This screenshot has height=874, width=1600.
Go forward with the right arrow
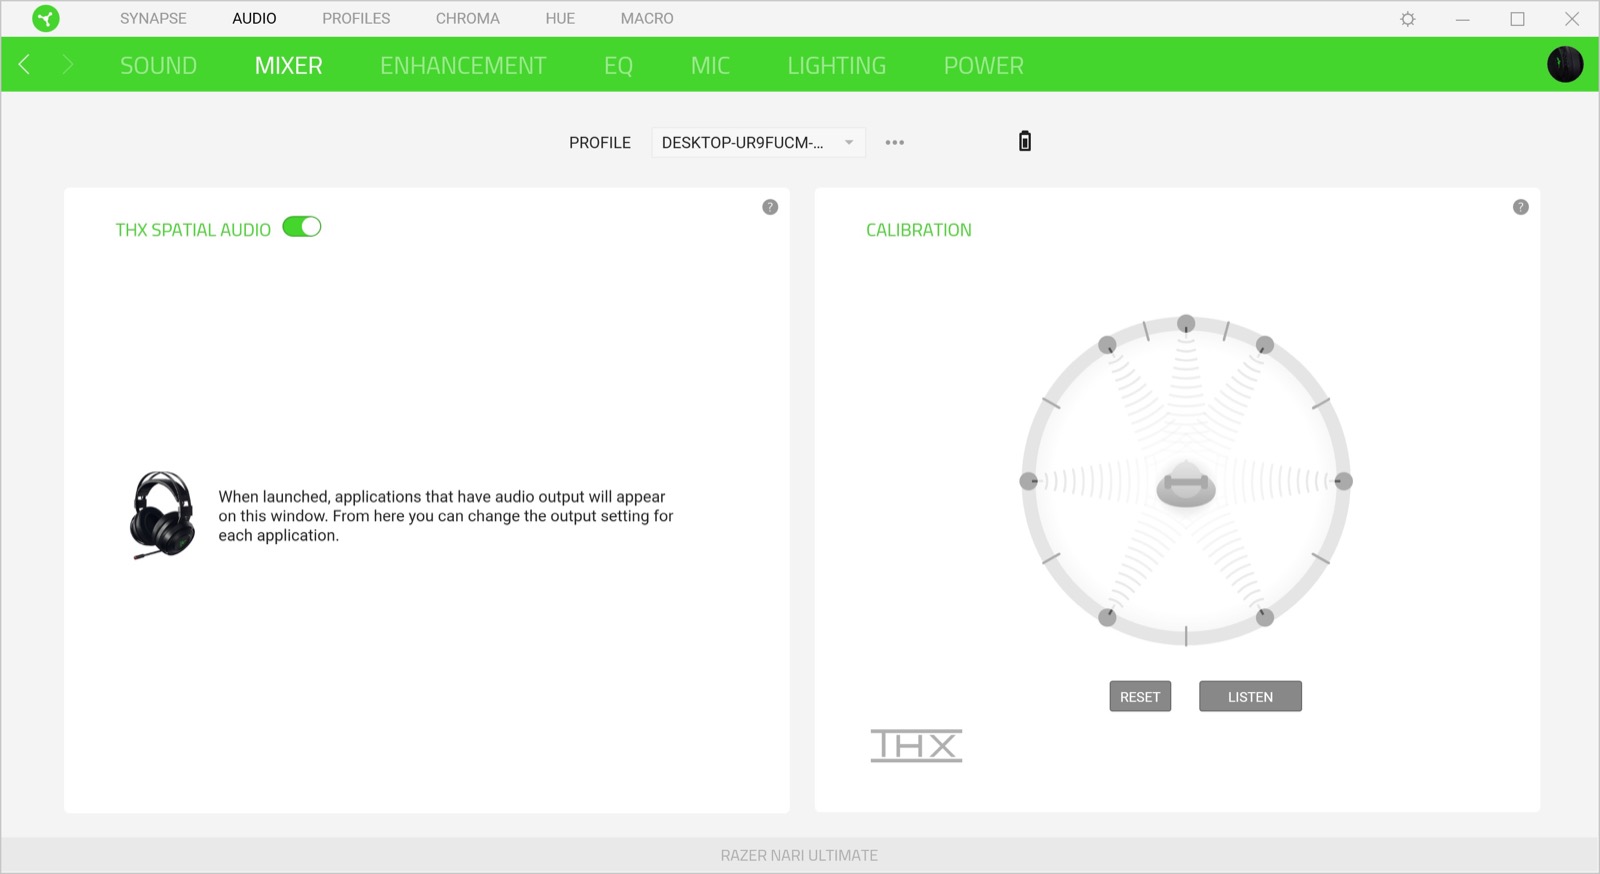pyautogui.click(x=68, y=65)
